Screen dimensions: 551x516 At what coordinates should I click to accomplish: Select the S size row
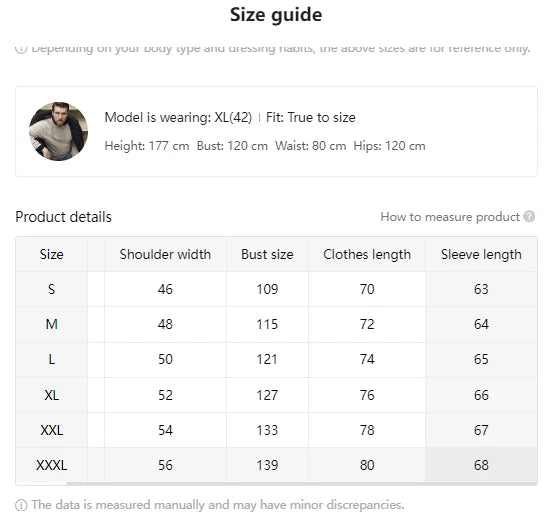point(276,289)
